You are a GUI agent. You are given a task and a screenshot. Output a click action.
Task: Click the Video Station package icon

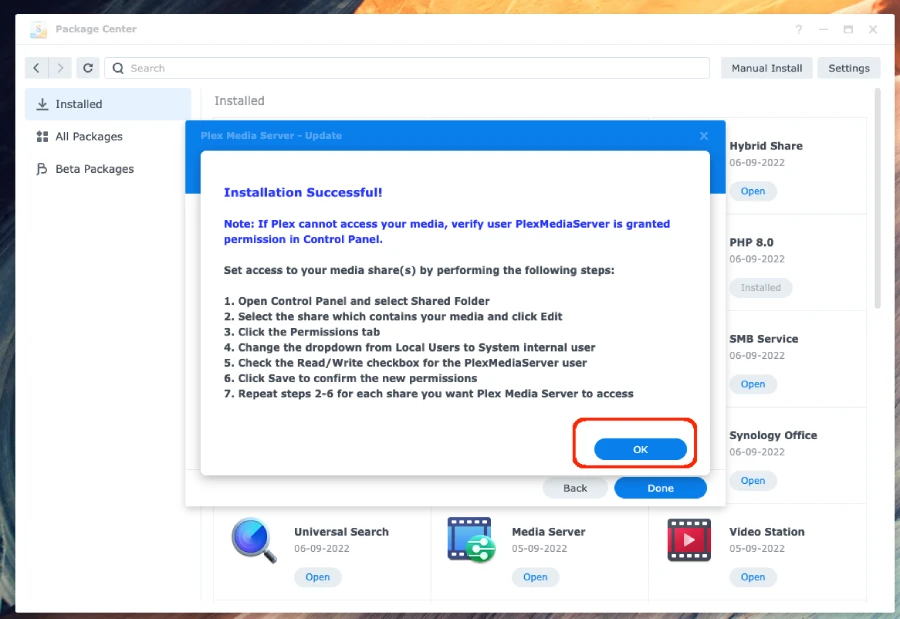pos(689,540)
